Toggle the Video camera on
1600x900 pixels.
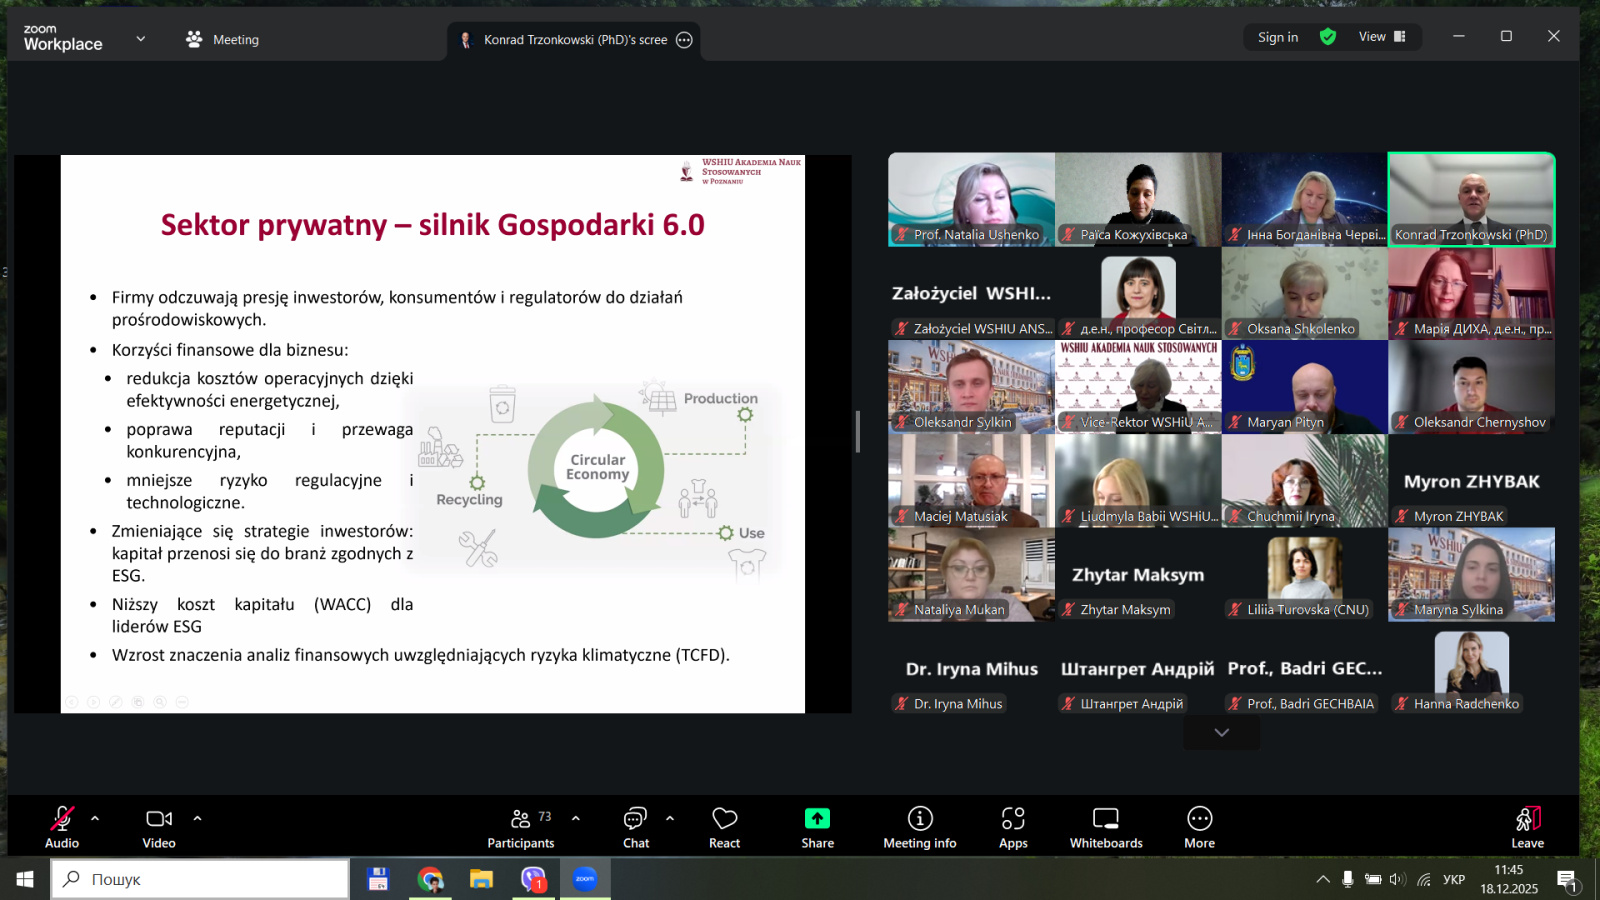coord(159,827)
